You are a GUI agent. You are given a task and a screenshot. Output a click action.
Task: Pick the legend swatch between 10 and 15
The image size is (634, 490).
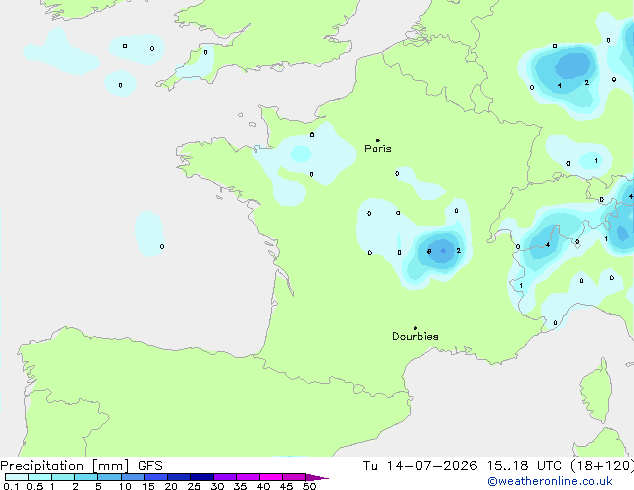133,477
